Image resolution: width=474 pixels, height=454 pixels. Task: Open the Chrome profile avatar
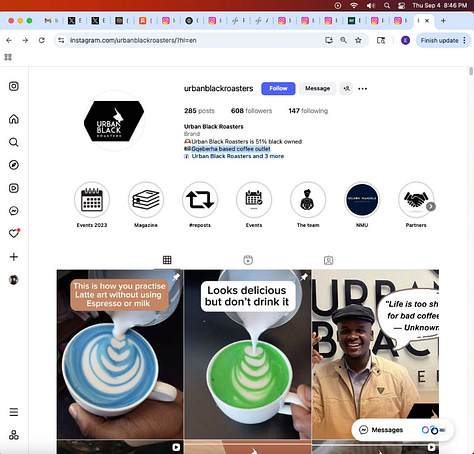(x=405, y=40)
